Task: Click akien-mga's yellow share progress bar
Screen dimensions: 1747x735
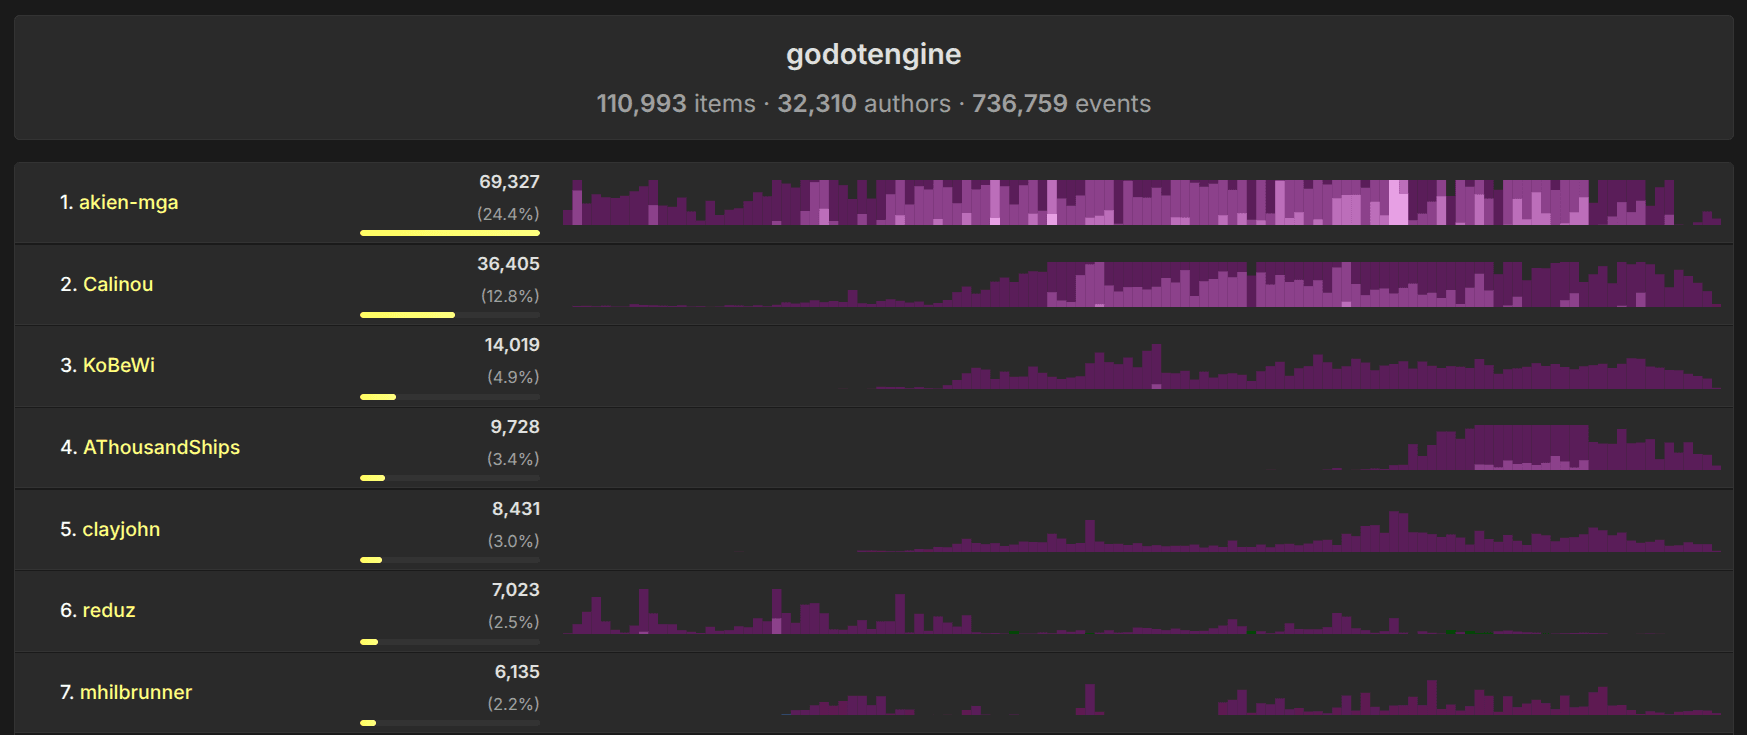Action: pyautogui.click(x=449, y=233)
